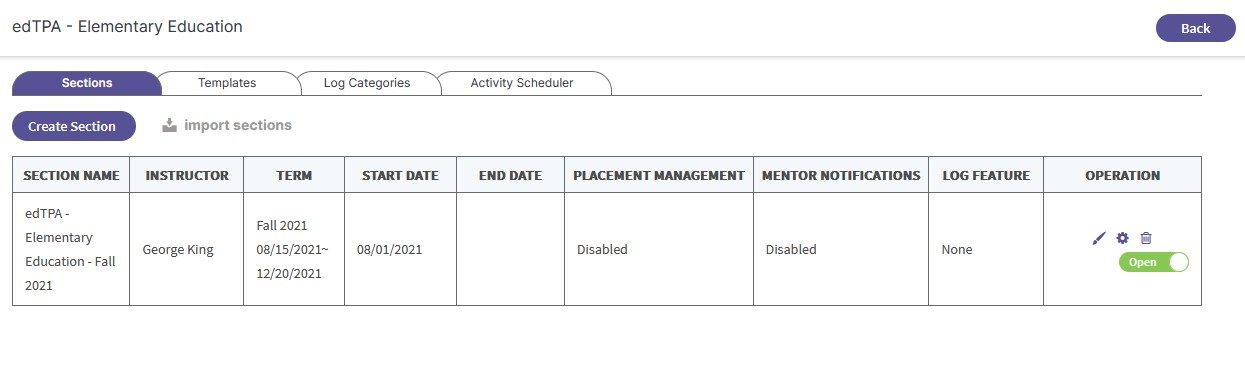Click the Create Section button
This screenshot has height=367, width=1245.
coord(74,126)
